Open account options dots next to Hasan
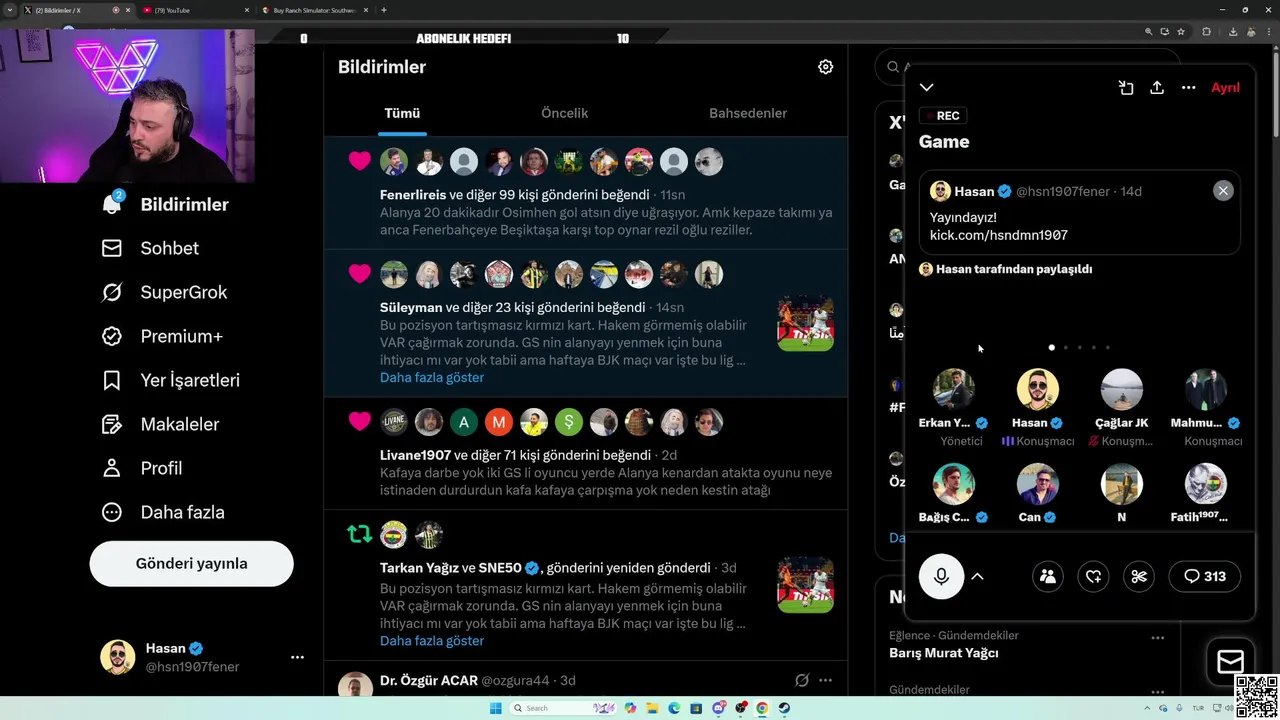Image resolution: width=1280 pixels, height=720 pixels. [x=297, y=657]
